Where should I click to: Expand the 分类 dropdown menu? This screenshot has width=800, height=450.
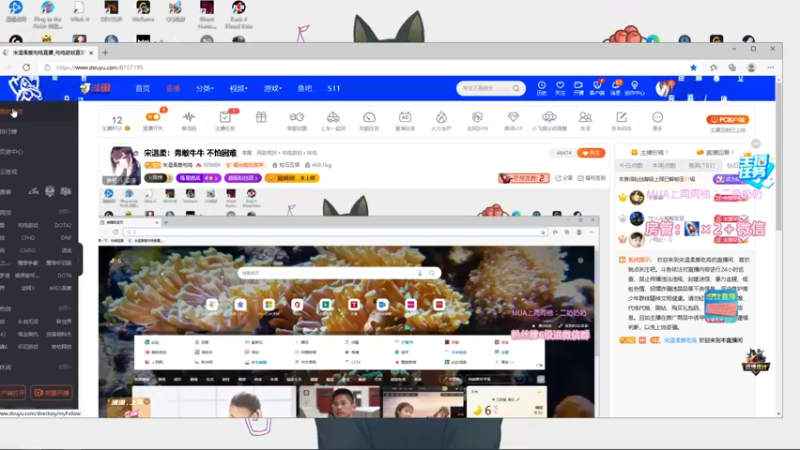point(205,88)
